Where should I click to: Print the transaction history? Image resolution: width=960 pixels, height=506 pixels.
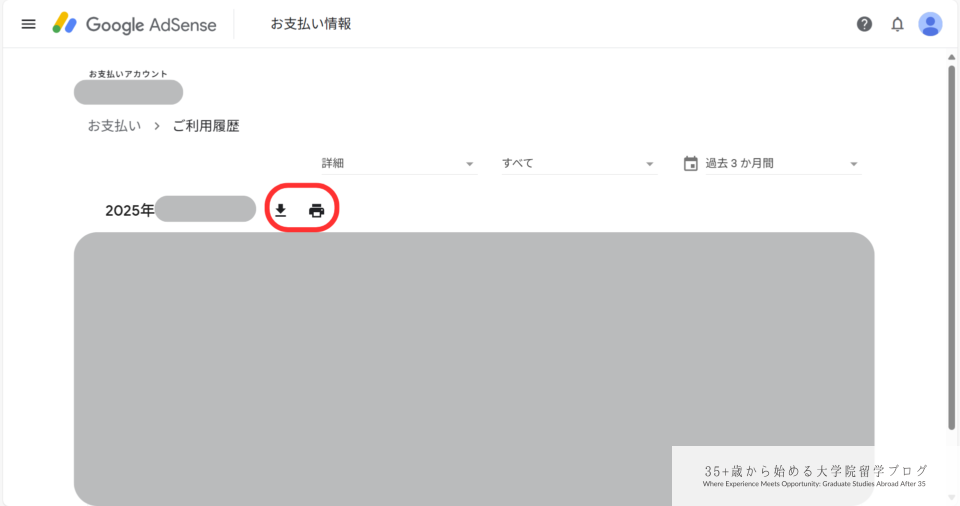(x=317, y=211)
